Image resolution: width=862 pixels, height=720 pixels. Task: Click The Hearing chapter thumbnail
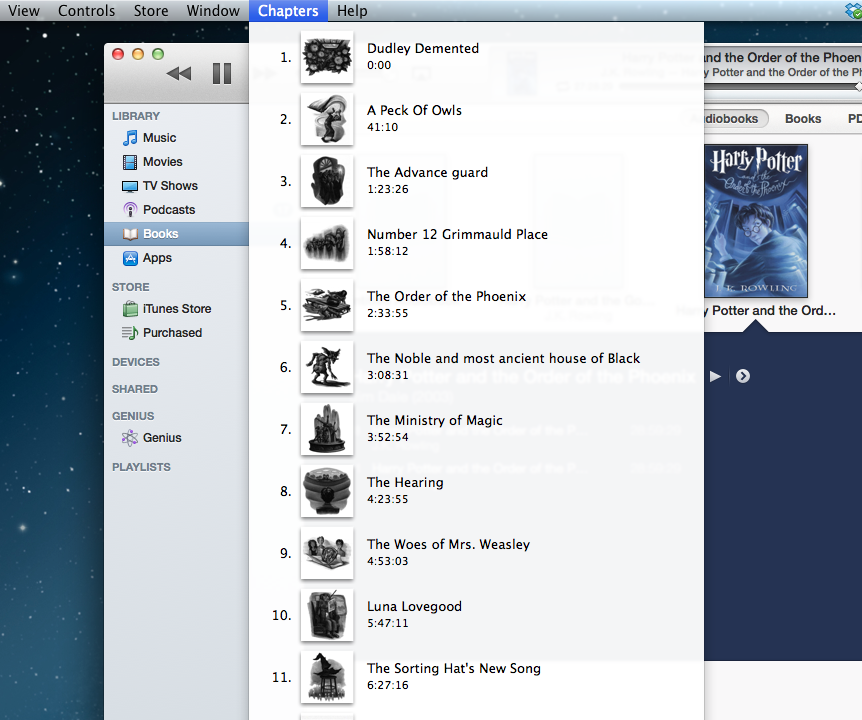tap(327, 491)
